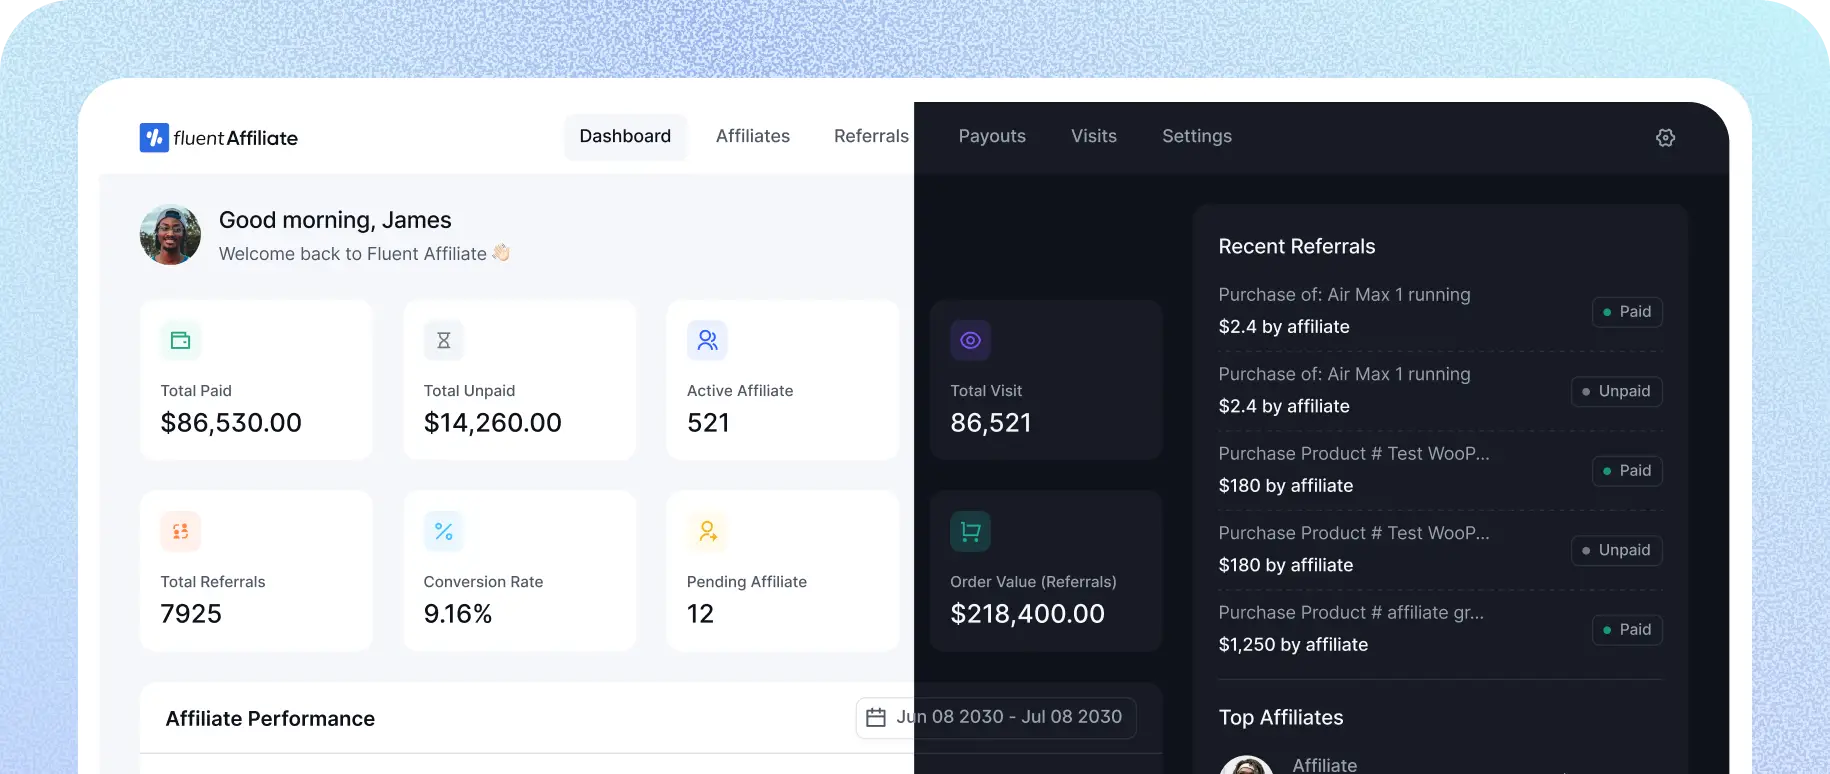Click the Order Value shopping cart icon
Screen dimensions: 1830x774
(x=970, y=532)
